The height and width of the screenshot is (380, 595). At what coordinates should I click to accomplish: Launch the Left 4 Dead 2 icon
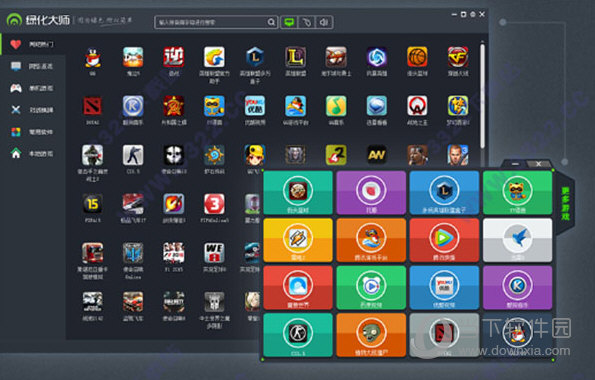coord(336,155)
